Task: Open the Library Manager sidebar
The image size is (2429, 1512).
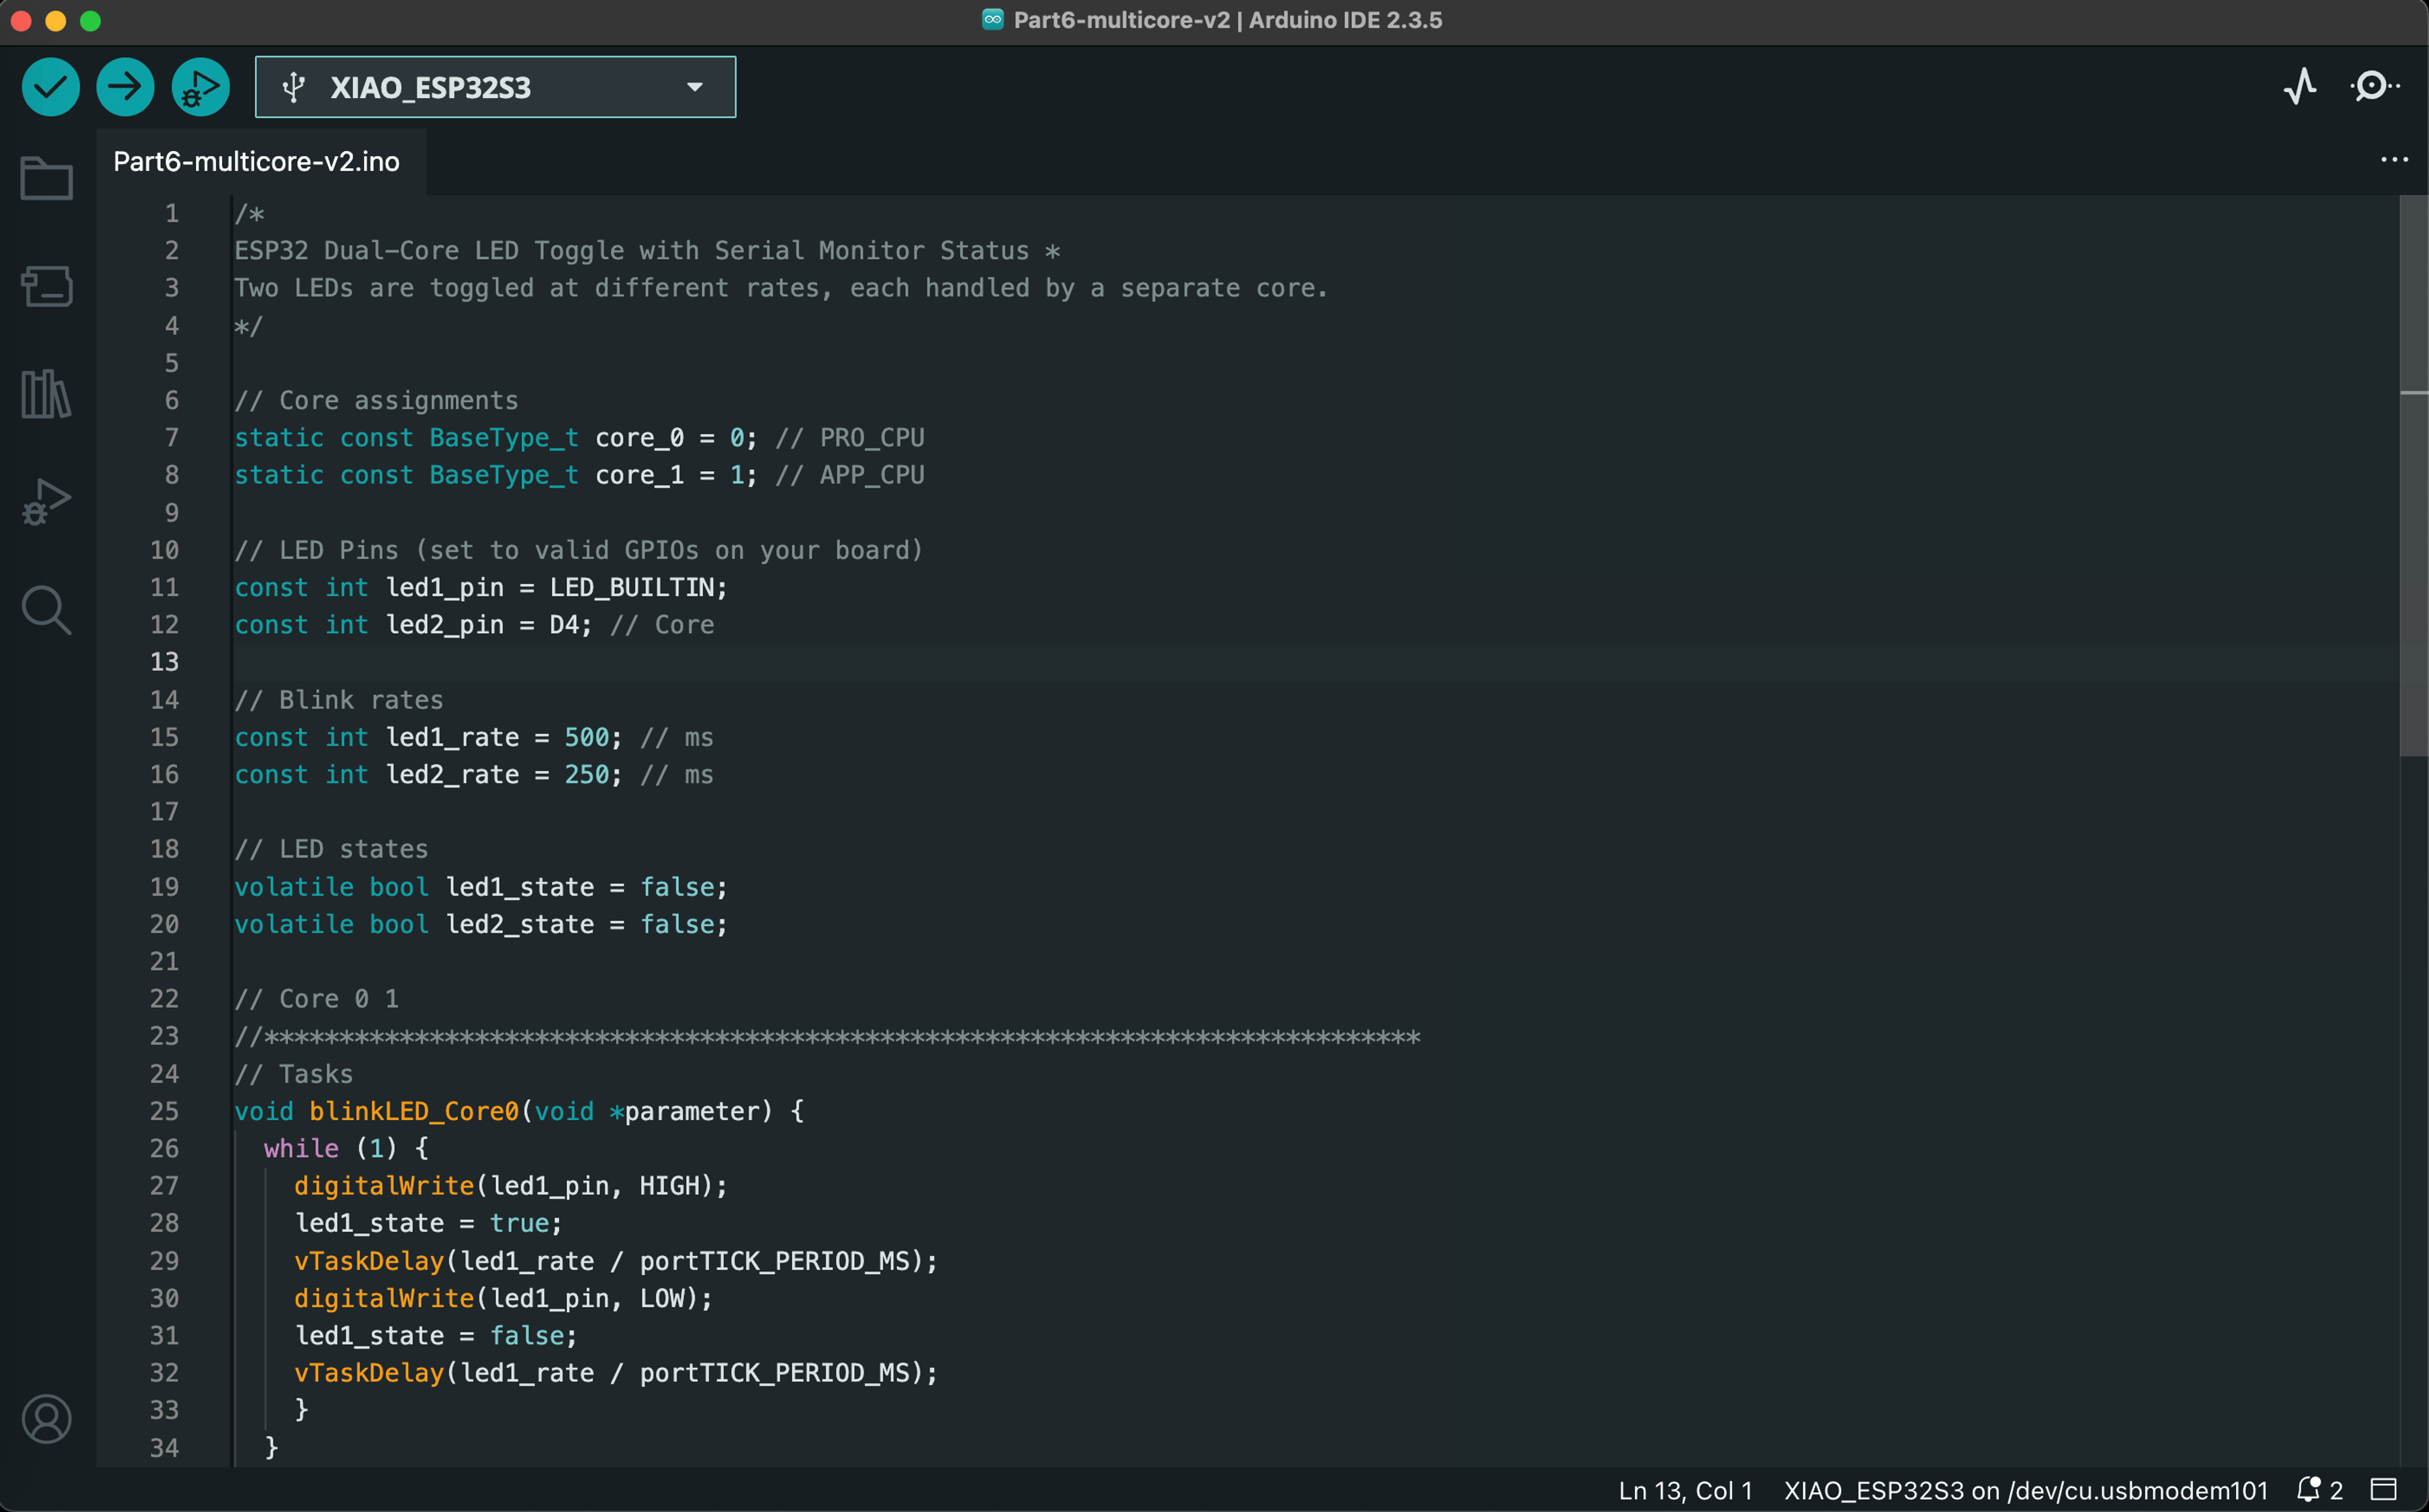Action: (46, 394)
